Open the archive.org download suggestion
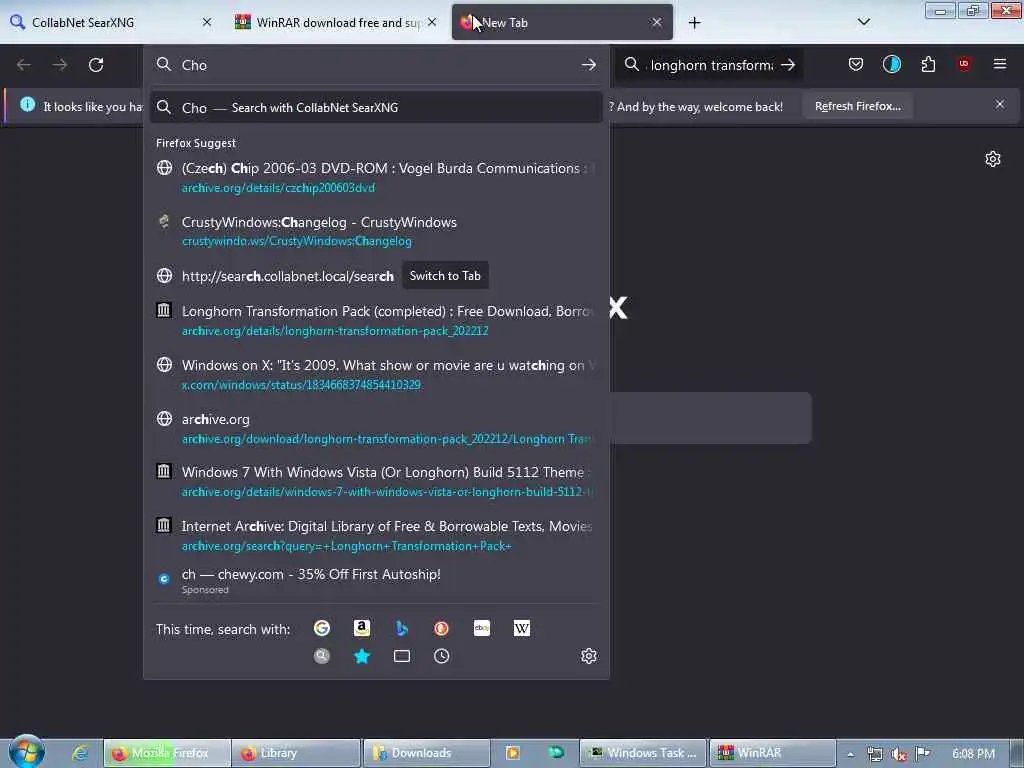 coord(376,428)
